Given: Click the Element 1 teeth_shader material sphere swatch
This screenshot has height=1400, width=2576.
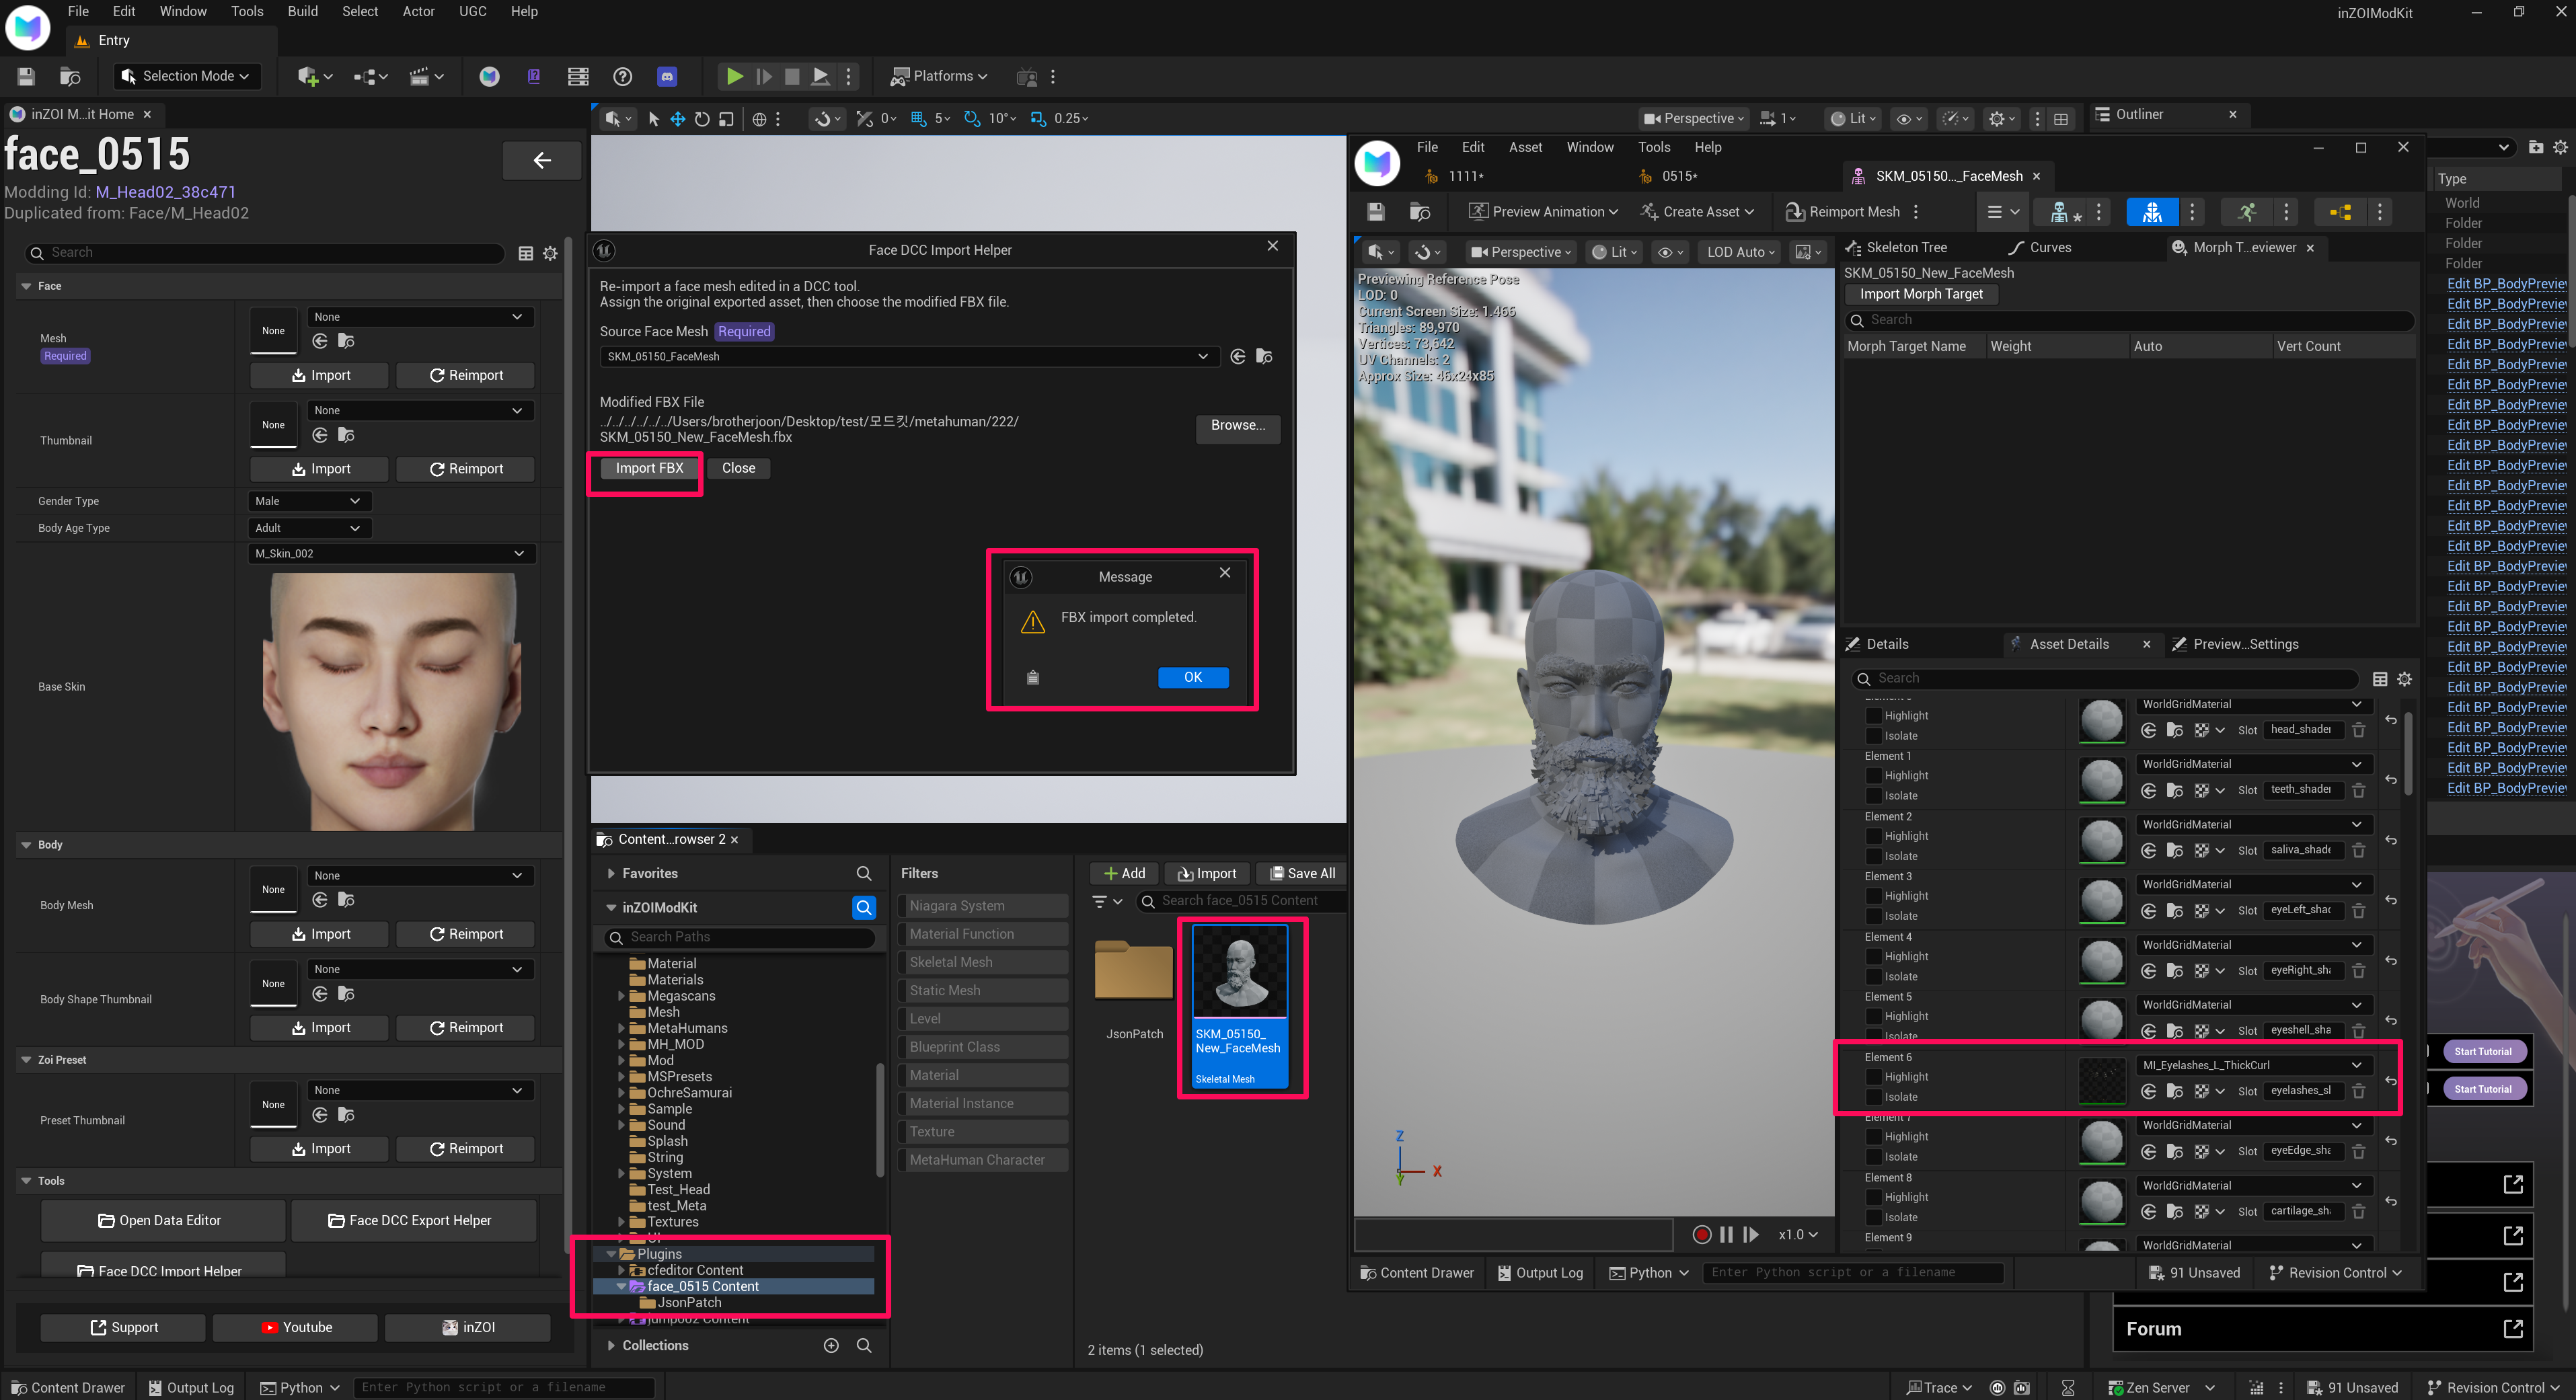Looking at the screenshot, I should coord(2102,780).
